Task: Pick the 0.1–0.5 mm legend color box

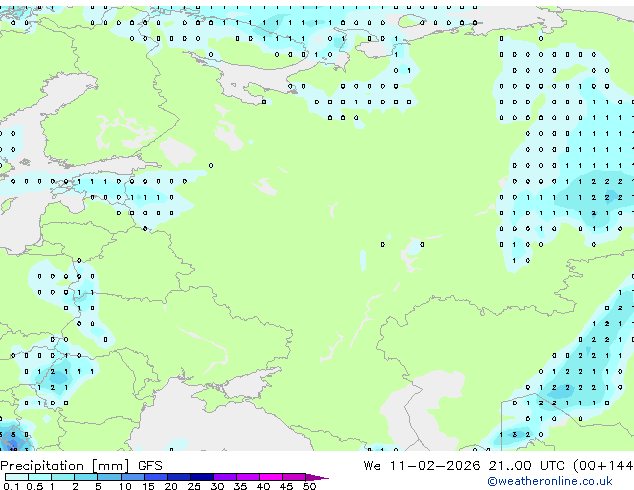Action: [17, 477]
